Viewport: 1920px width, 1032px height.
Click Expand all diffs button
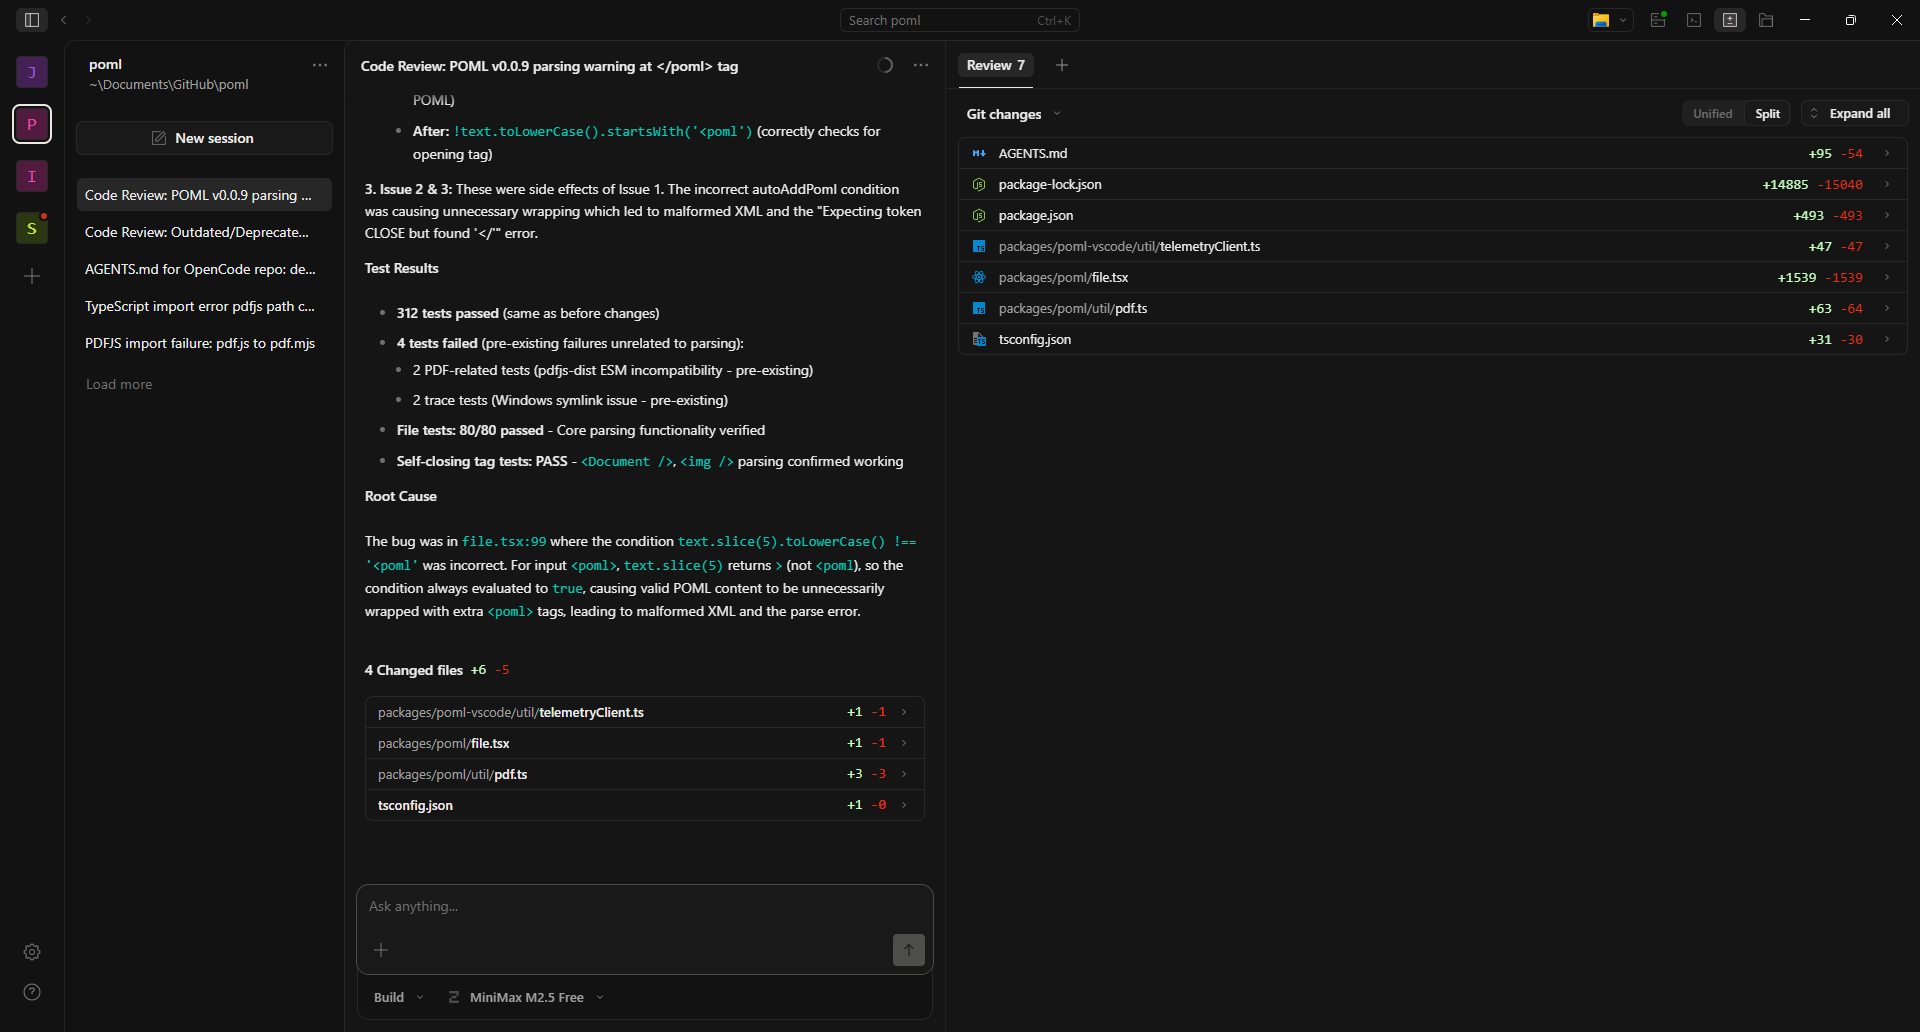[x=1855, y=113]
